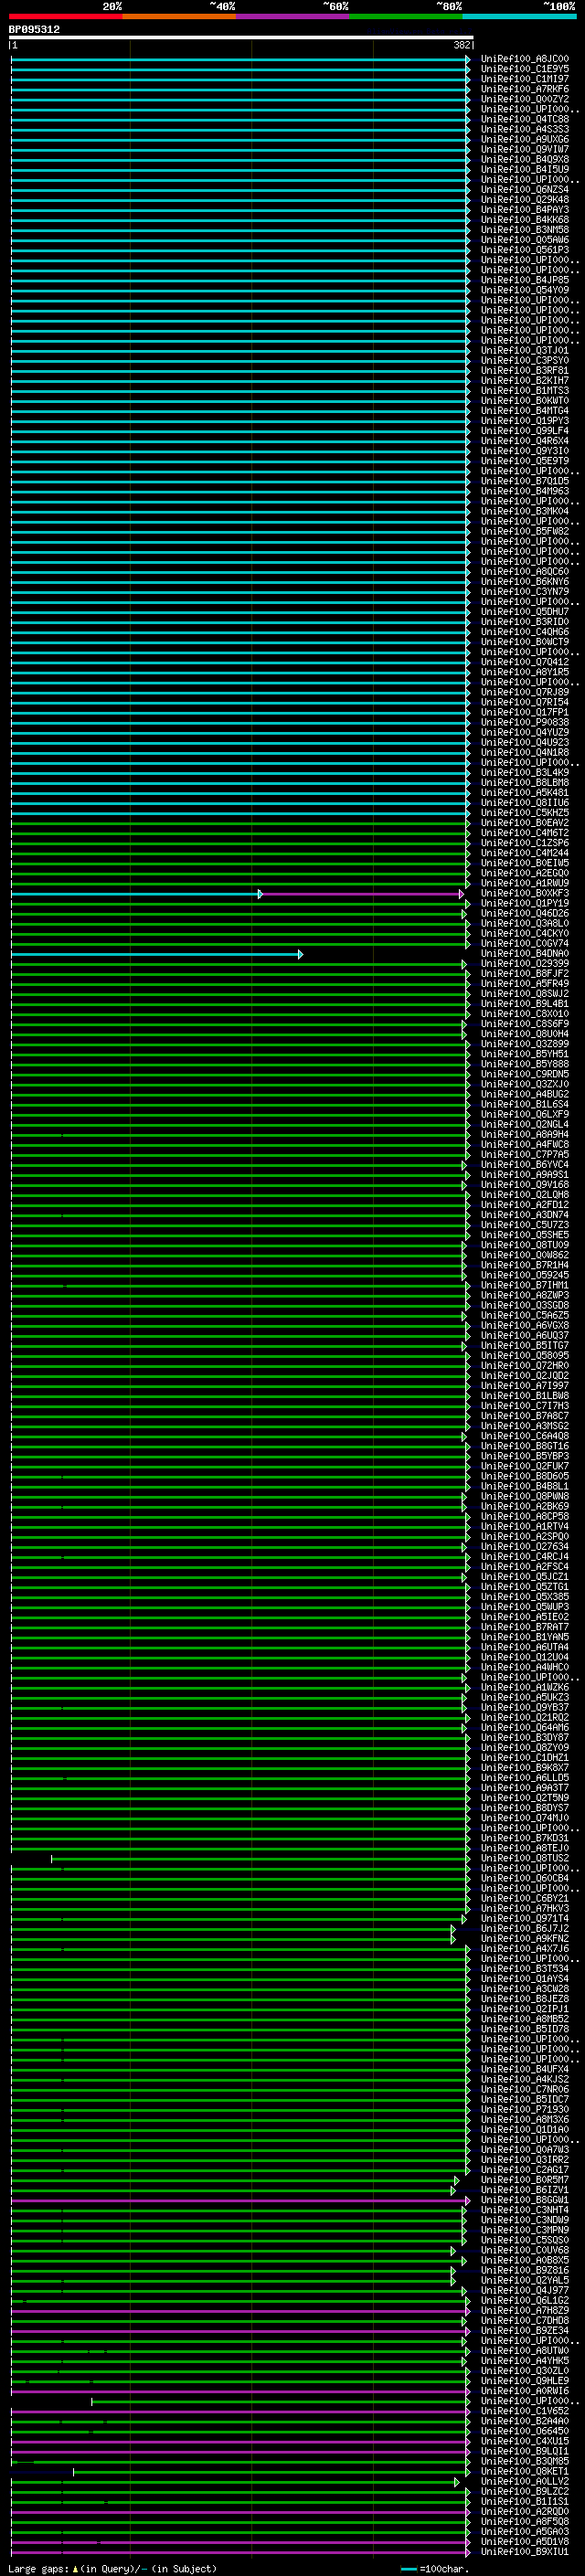Select hit label UniRef100_B0XKF3
The image size is (585, 2576).
(524, 893)
